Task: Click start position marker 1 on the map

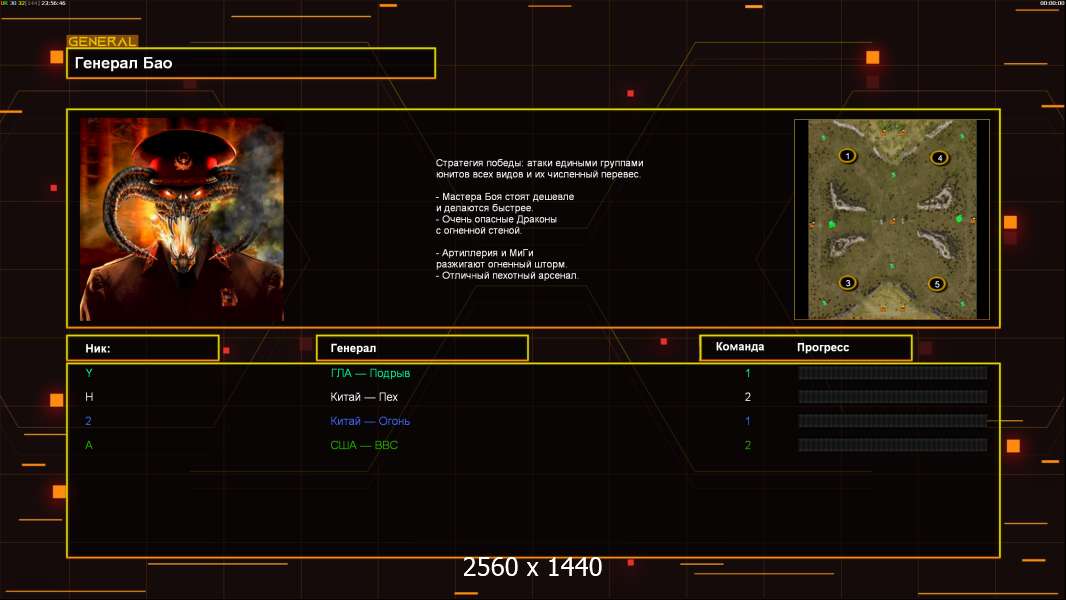Action: pyautogui.click(x=848, y=156)
